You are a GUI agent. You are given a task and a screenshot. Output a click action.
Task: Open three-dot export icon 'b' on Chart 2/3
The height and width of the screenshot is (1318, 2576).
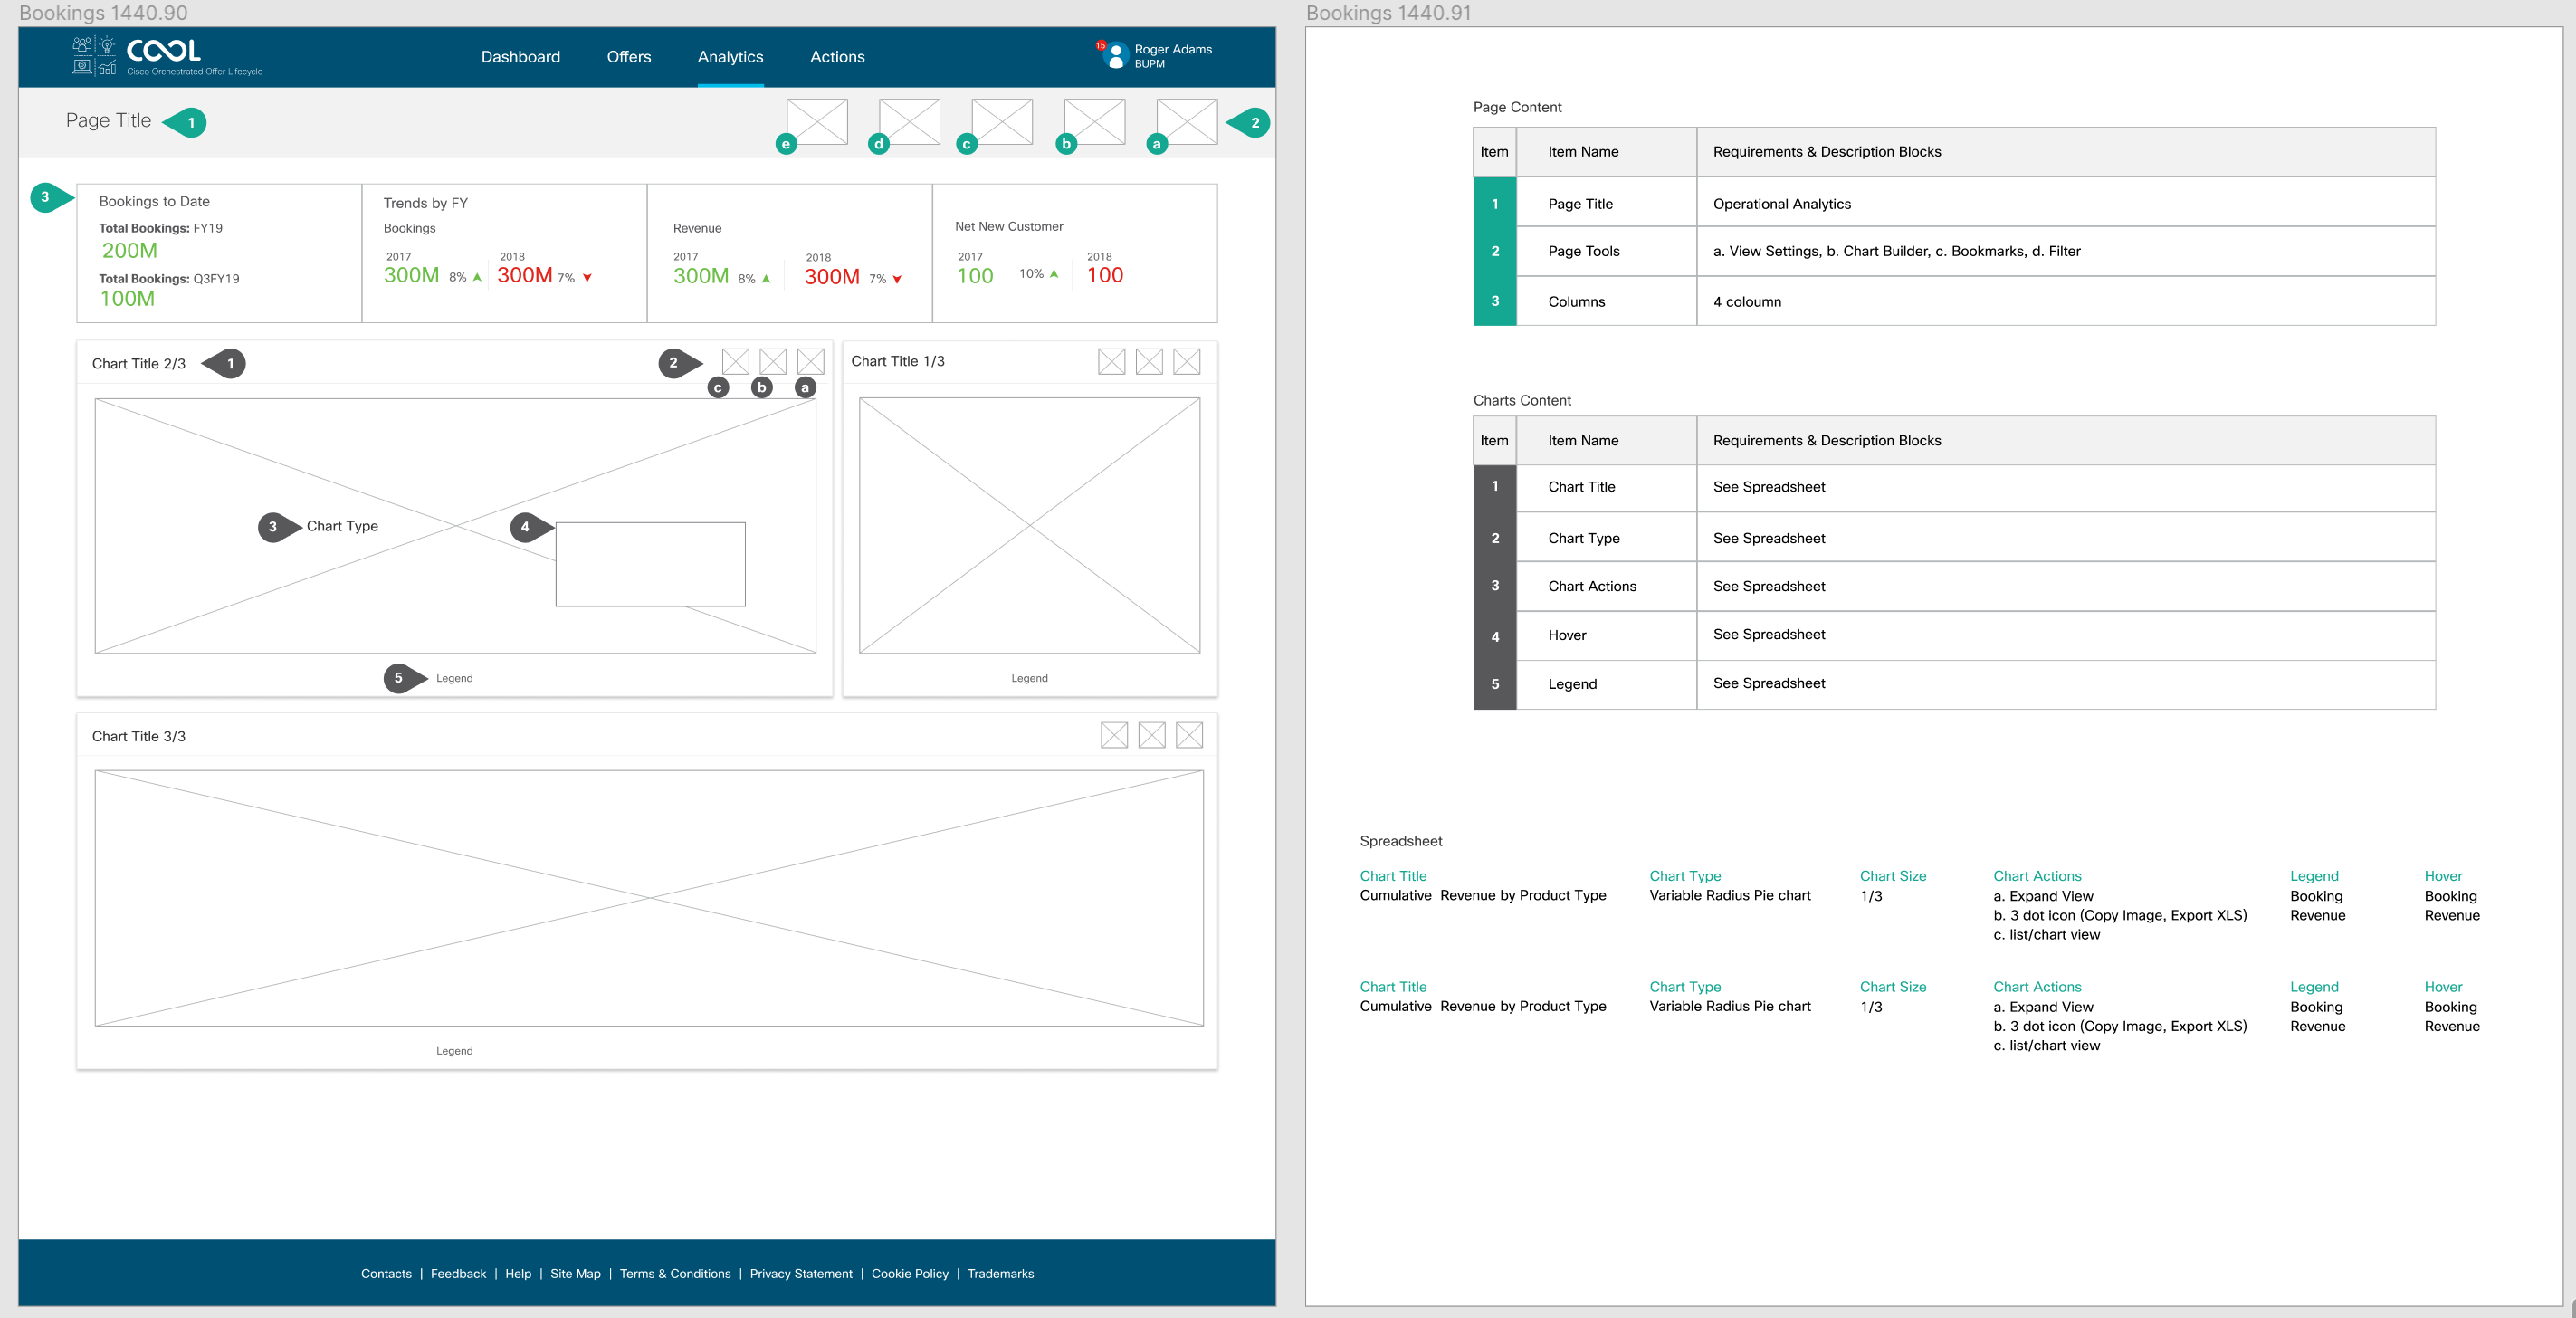coord(772,361)
